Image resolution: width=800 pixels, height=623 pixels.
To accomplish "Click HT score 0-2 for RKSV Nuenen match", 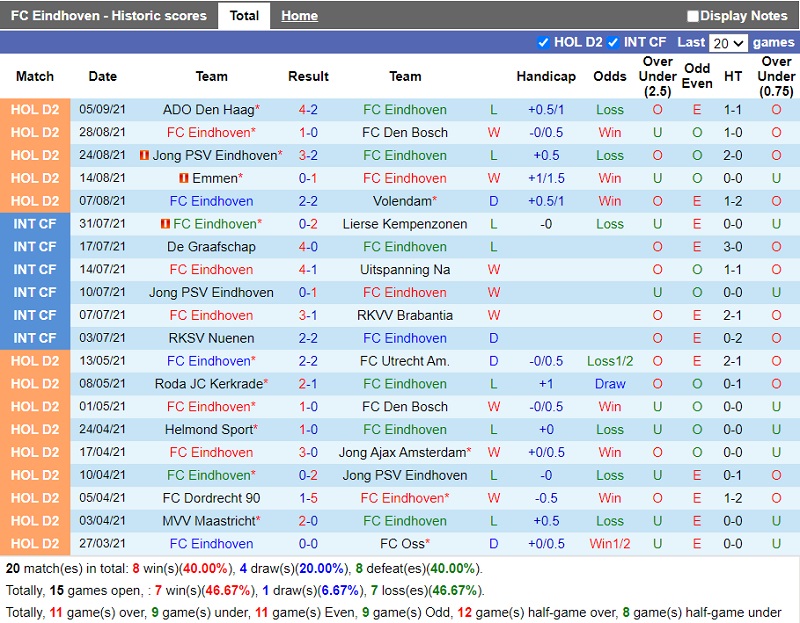I will [733, 338].
